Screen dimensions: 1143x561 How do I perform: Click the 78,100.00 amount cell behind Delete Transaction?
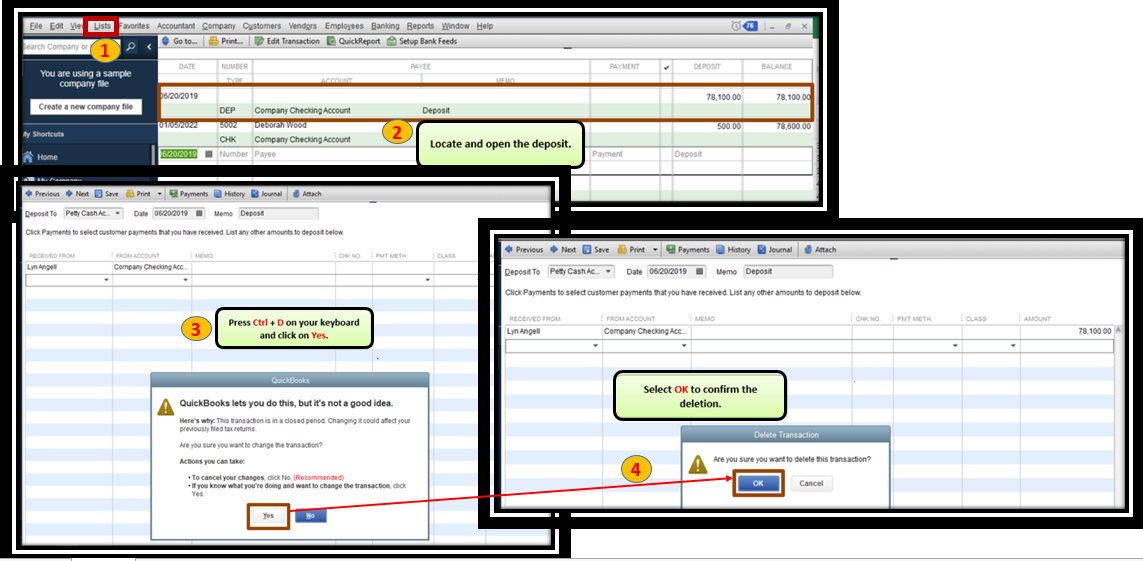(x=1067, y=331)
